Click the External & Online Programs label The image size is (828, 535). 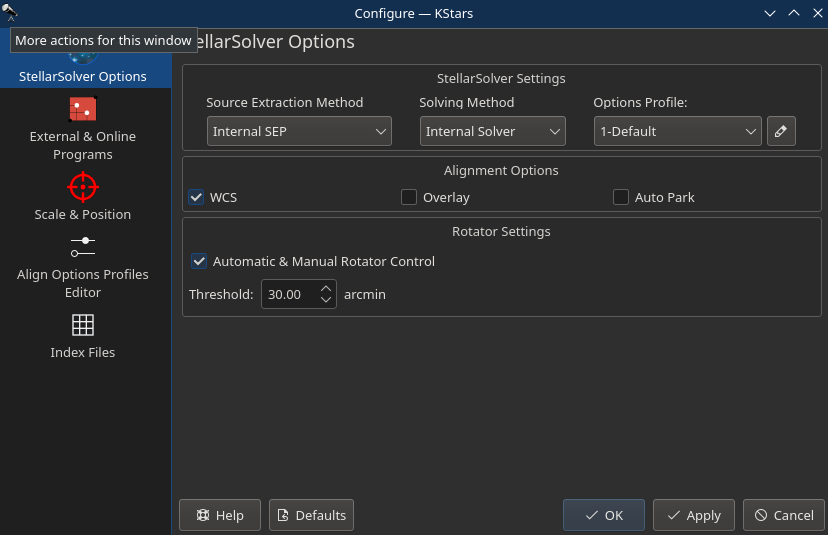tap(83, 145)
